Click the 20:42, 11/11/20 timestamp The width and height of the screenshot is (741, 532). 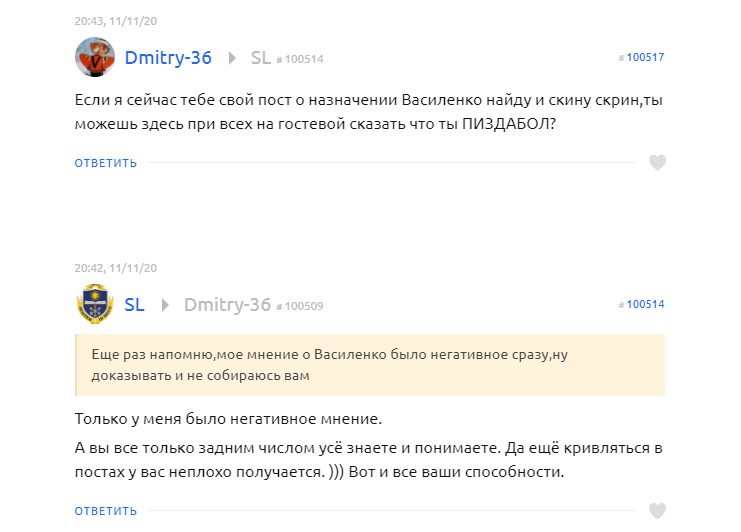[x=115, y=268]
